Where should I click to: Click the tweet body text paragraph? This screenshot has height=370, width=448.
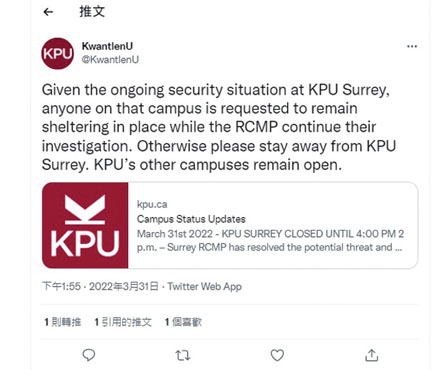tap(219, 127)
